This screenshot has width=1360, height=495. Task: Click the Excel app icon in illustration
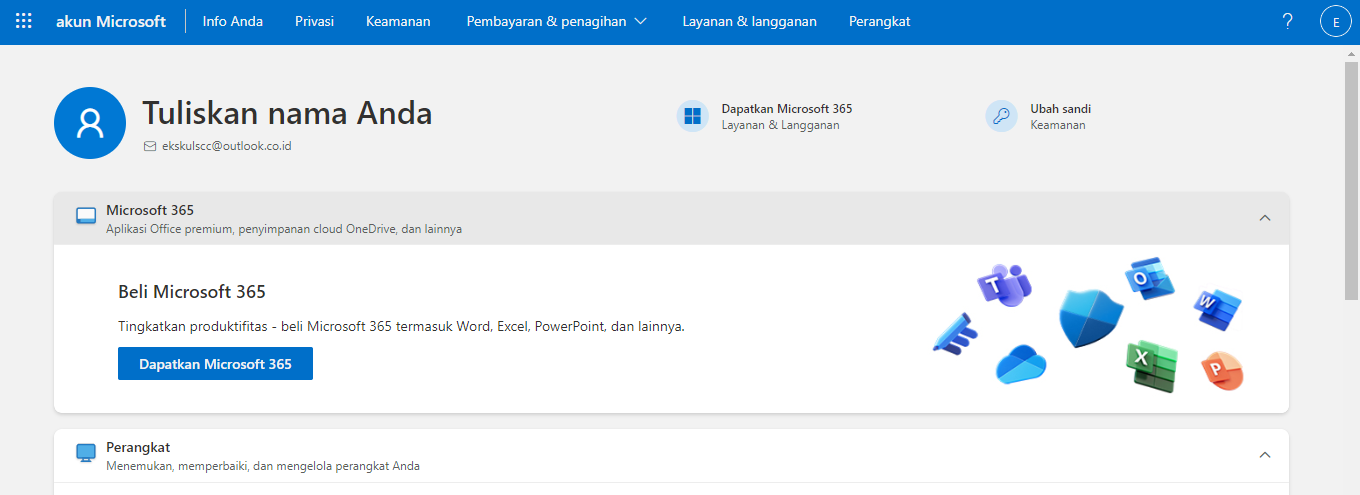point(1151,365)
